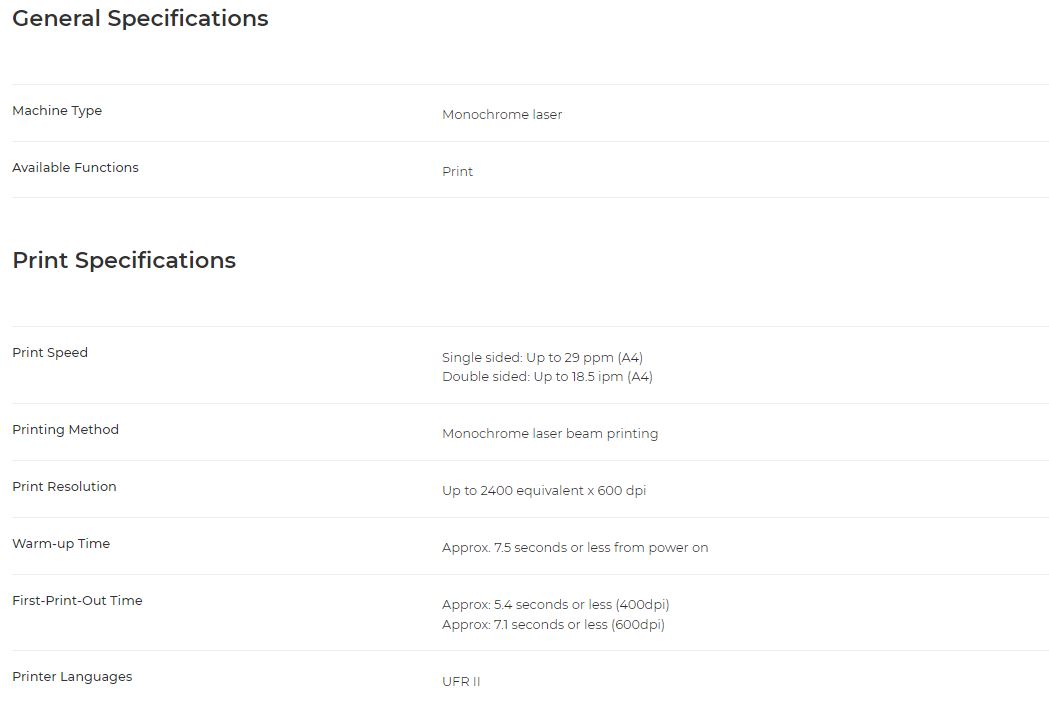The image size is (1049, 704).
Task: Click the single sided 29 ppm text
Action: 542,357
